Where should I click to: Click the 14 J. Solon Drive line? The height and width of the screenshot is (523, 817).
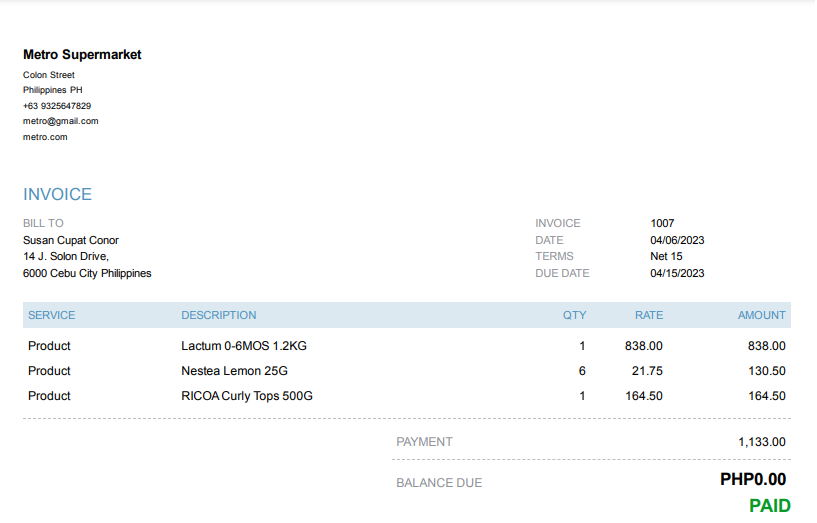pyautogui.click(x=66, y=256)
